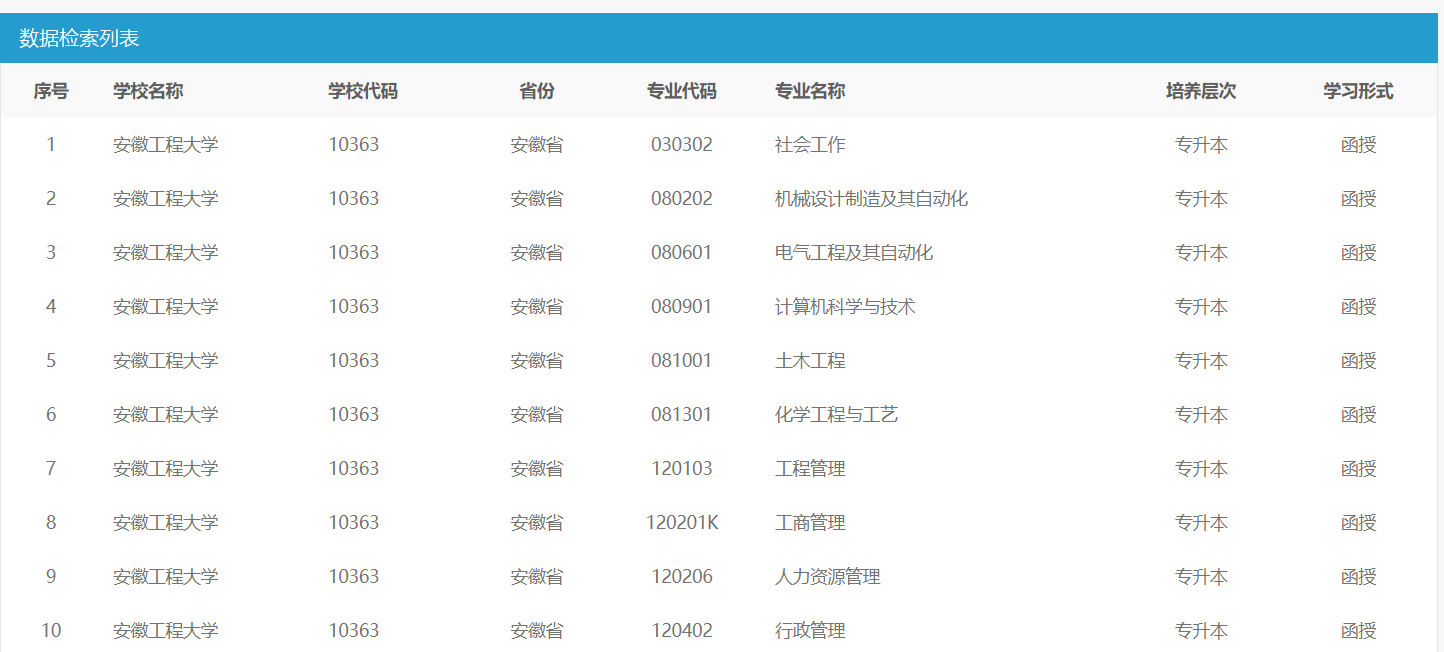1444x652 pixels.
Task: Click the 学习形式 column header
Action: tap(1358, 91)
